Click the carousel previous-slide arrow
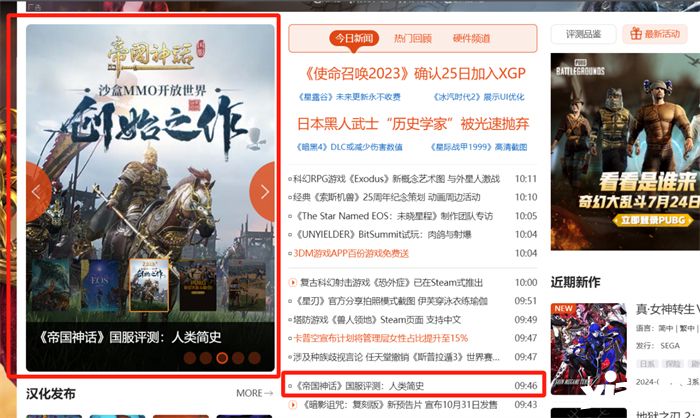Screen dimensions: 700x418 tap(38, 192)
